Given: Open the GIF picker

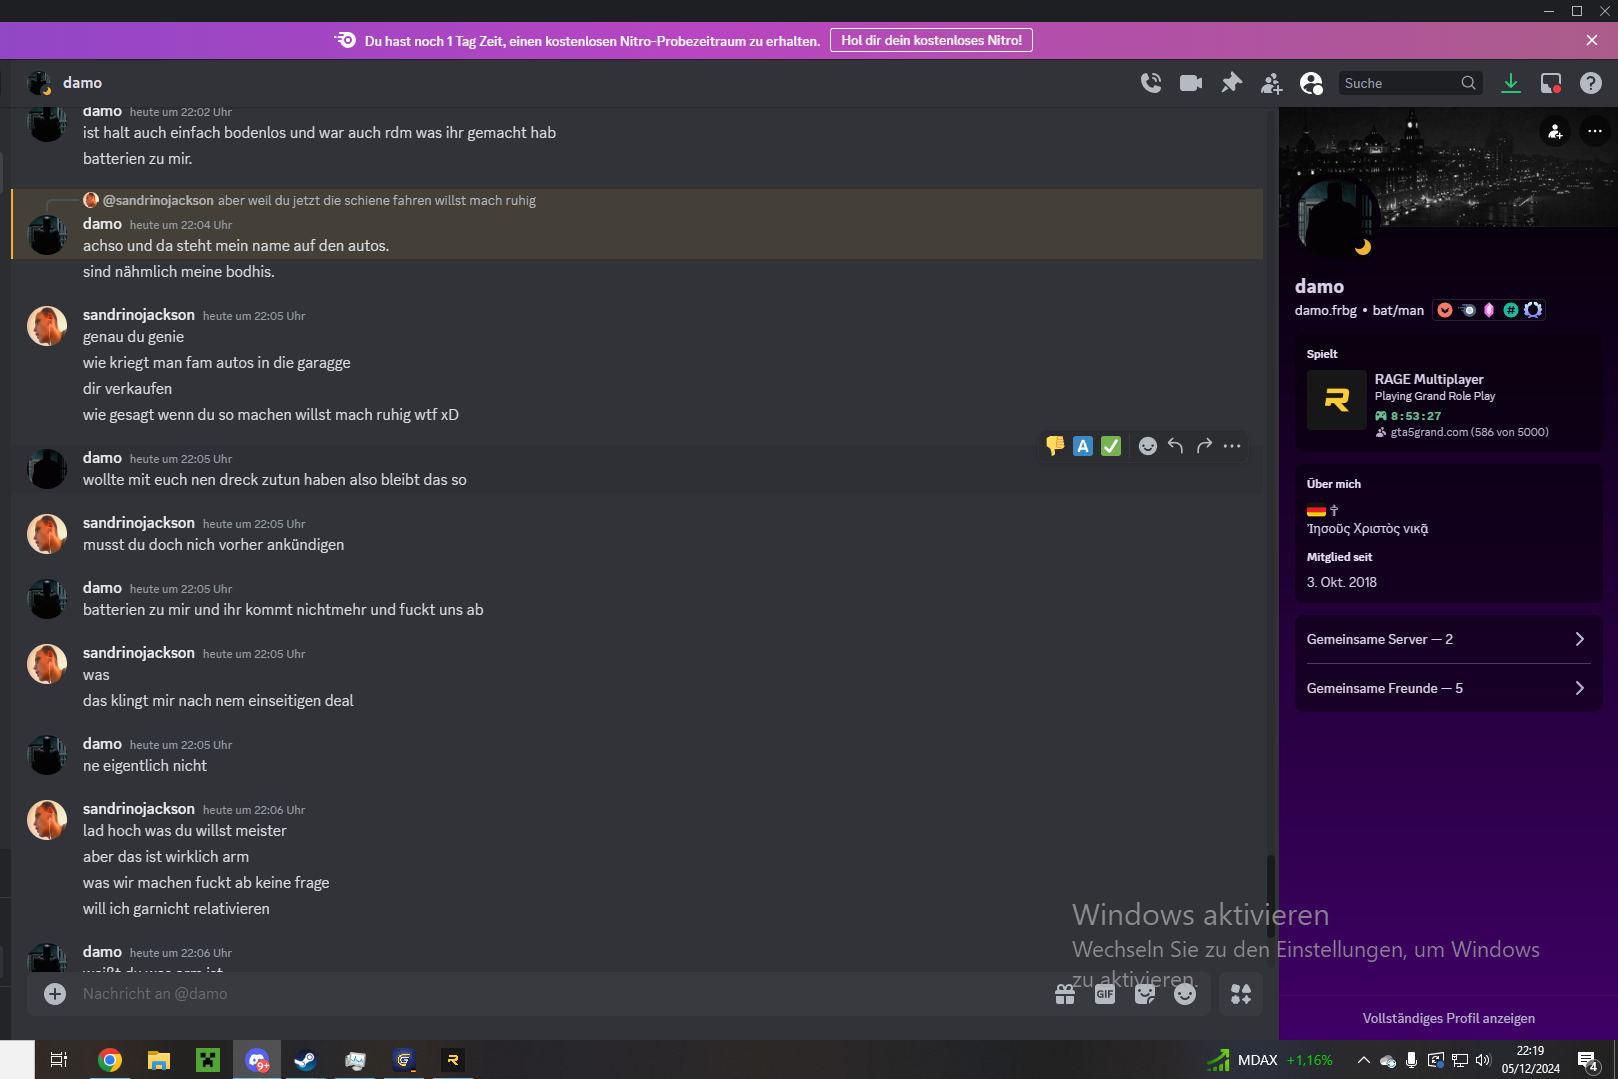Looking at the screenshot, I should [1105, 994].
